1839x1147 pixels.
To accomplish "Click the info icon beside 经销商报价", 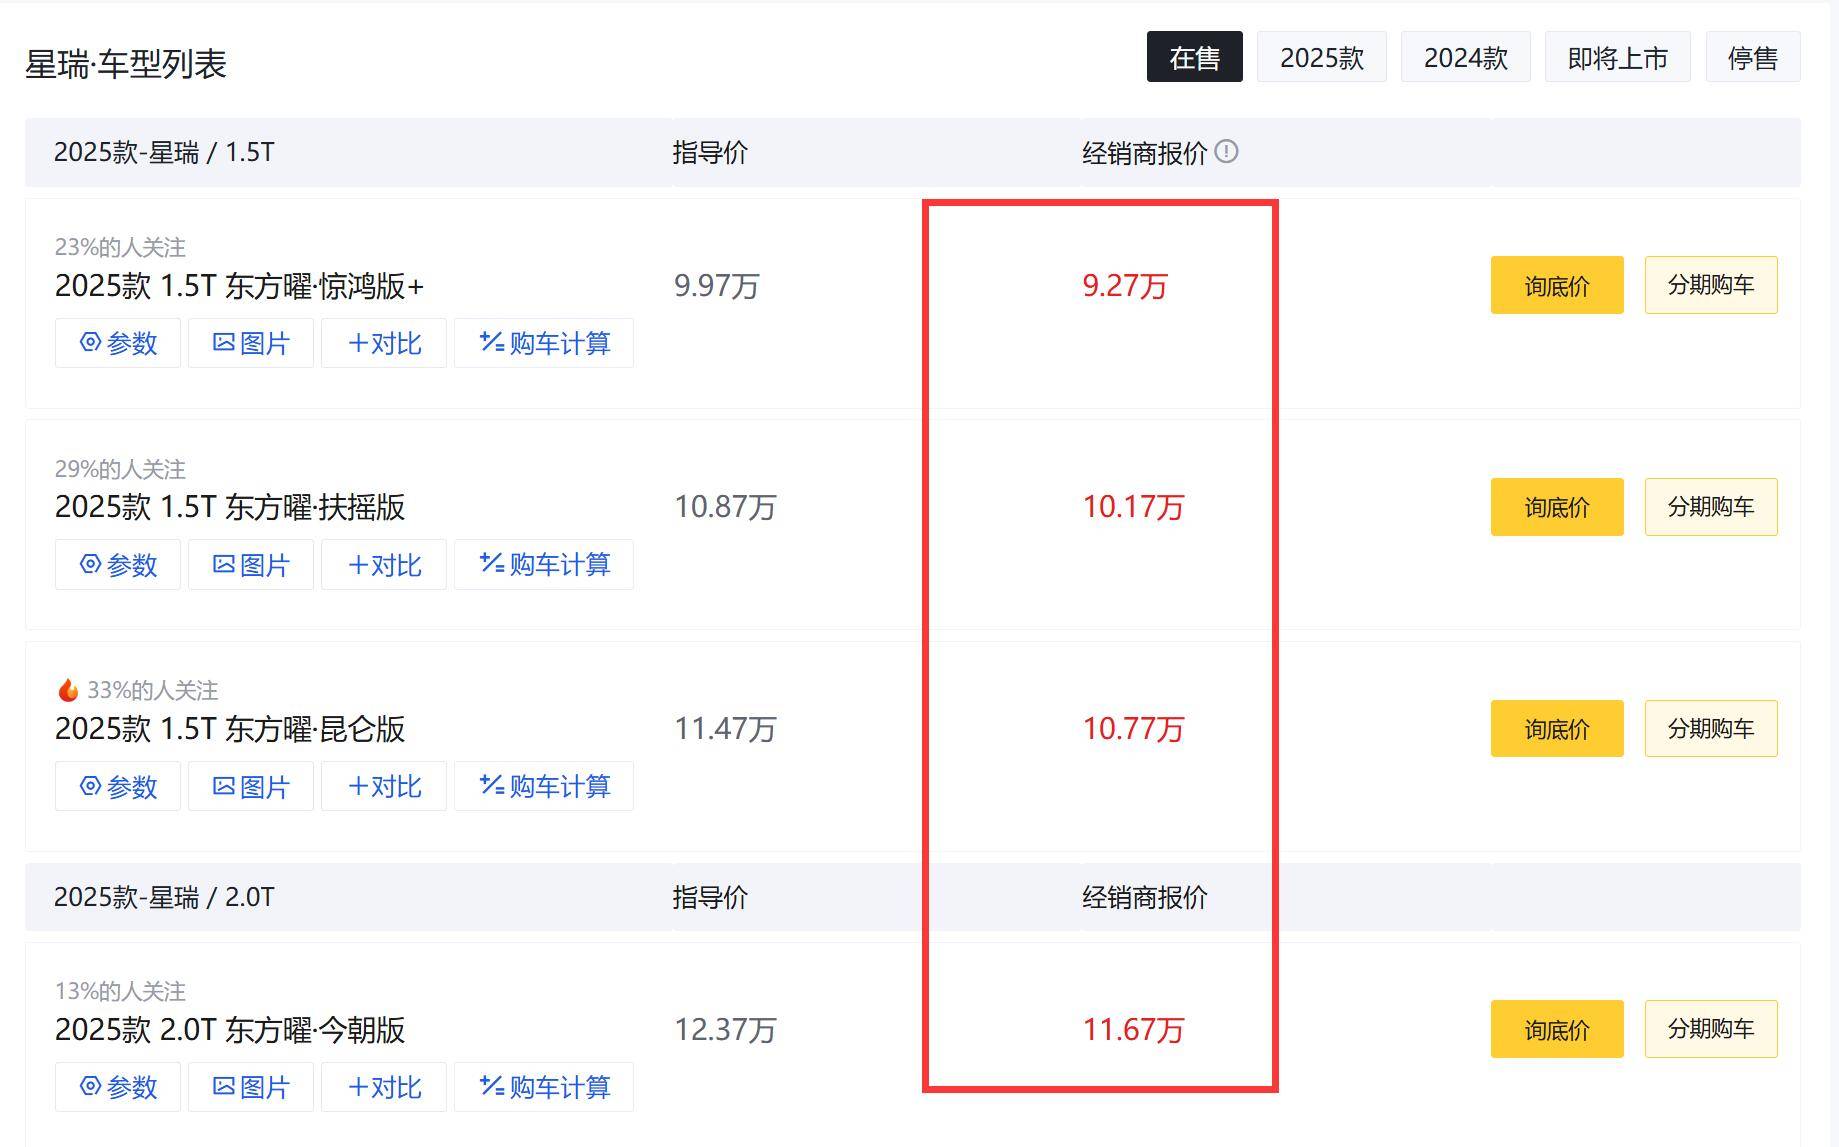I will 1227,152.
